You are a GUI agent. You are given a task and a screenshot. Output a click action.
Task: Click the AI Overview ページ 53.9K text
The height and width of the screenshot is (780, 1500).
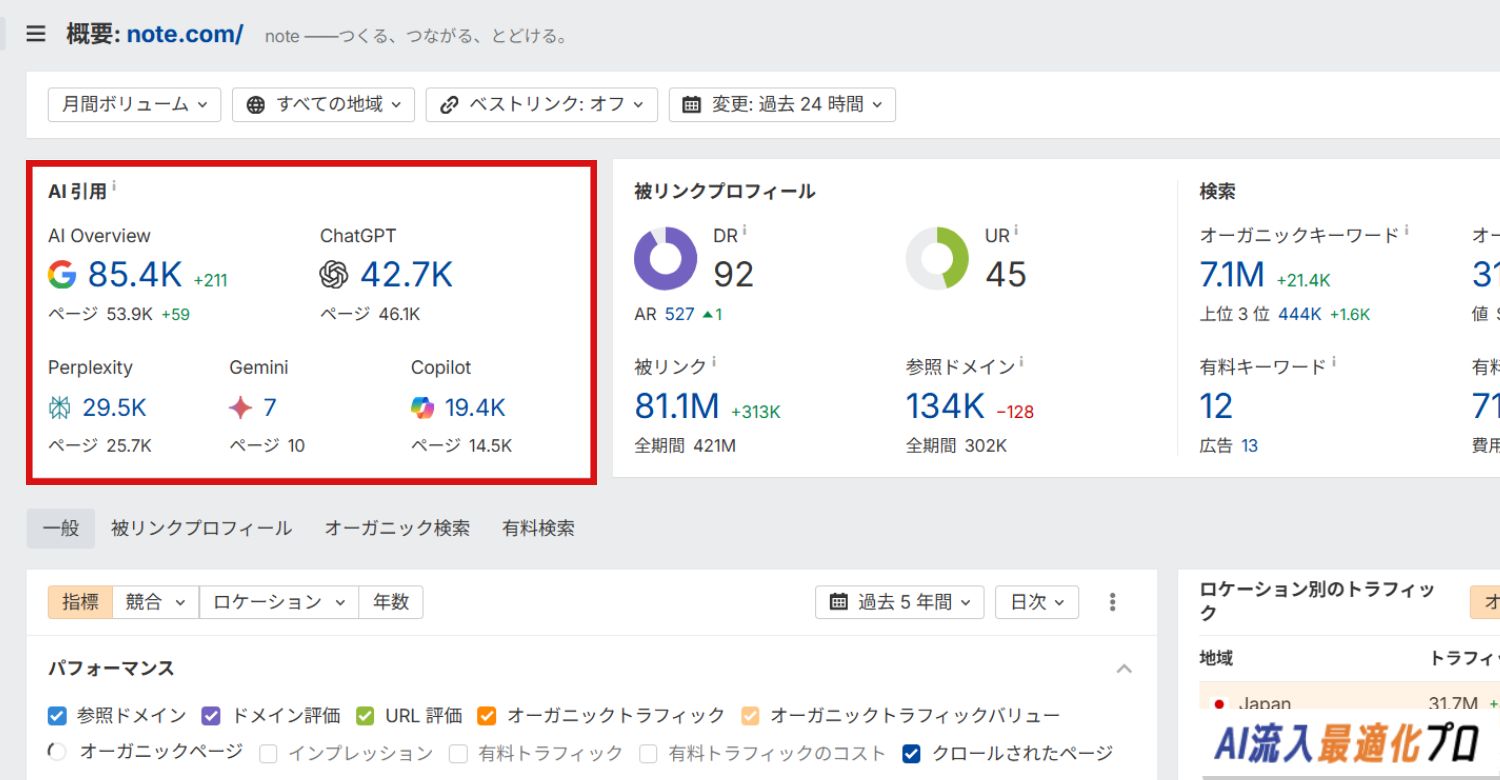pos(100,314)
